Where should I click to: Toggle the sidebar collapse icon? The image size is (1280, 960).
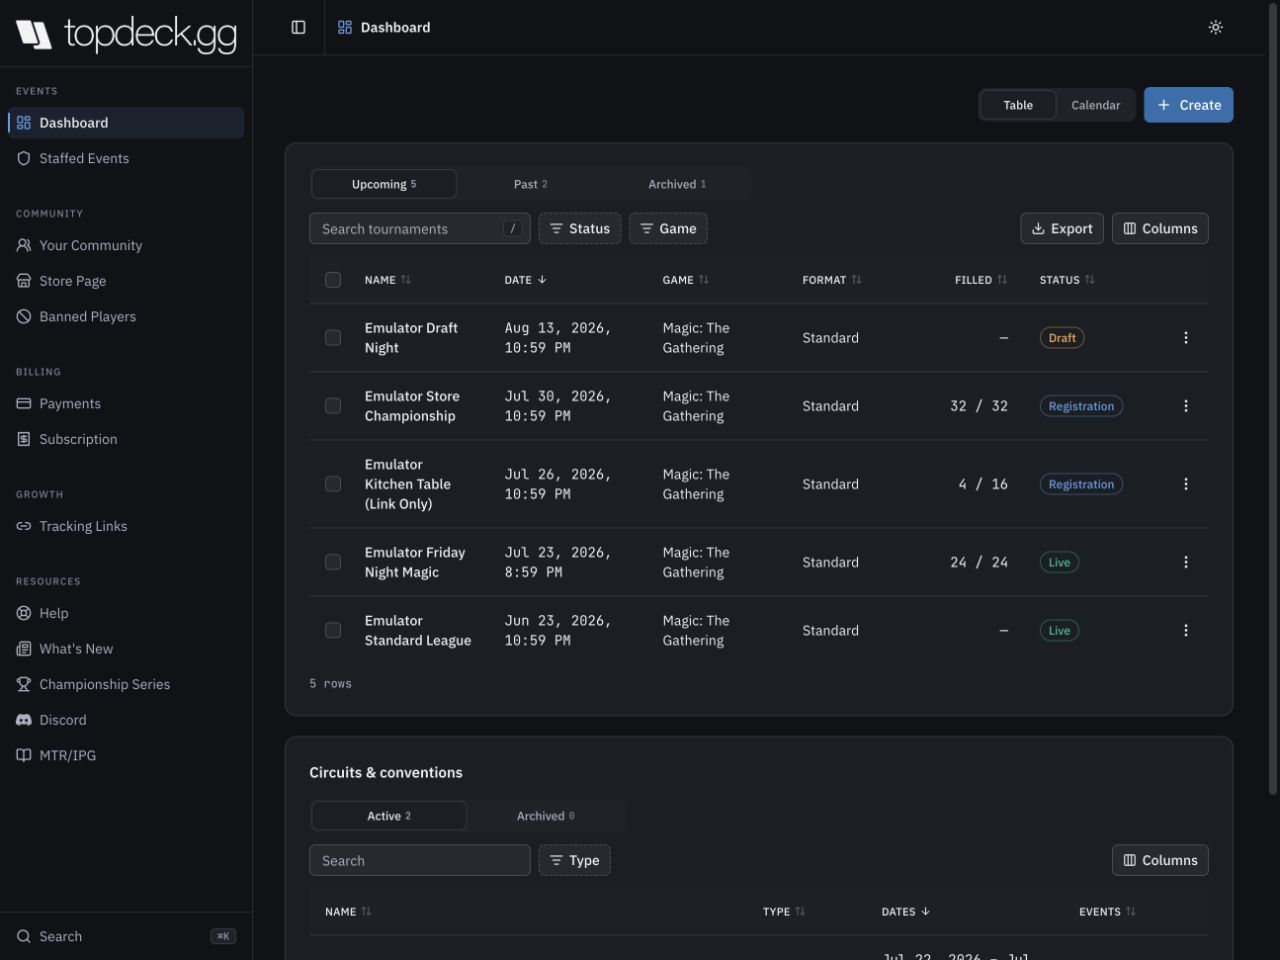point(298,27)
